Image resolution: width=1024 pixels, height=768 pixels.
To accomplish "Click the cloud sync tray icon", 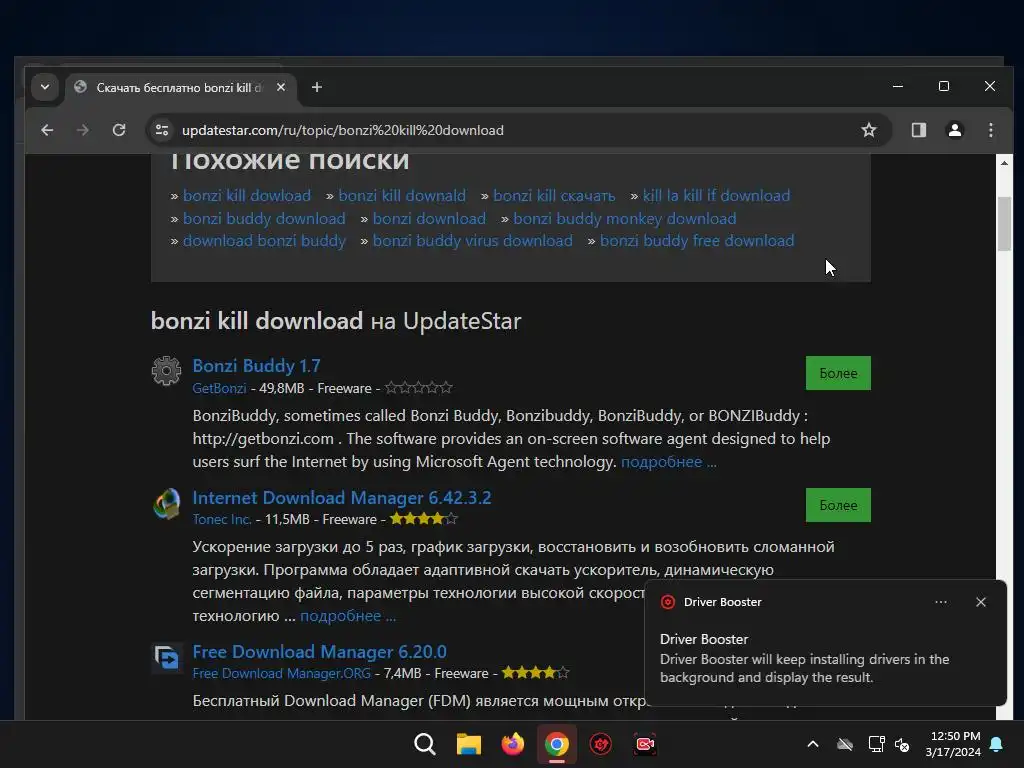I will click(845, 744).
